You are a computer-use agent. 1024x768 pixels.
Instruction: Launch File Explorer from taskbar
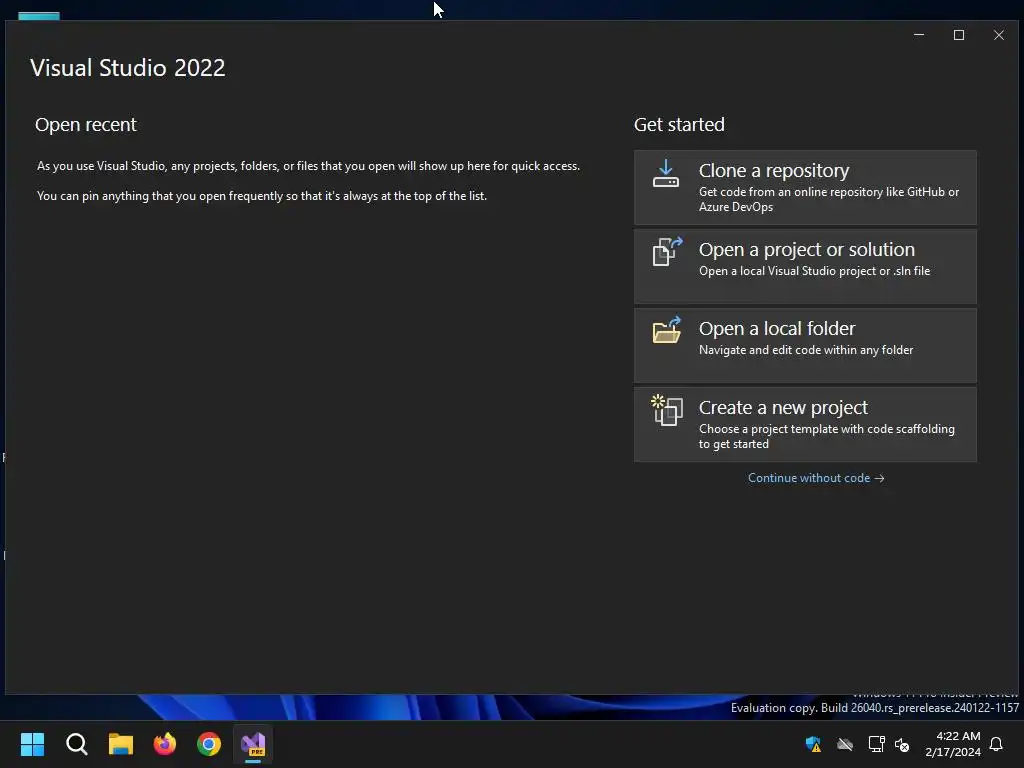(x=121, y=744)
